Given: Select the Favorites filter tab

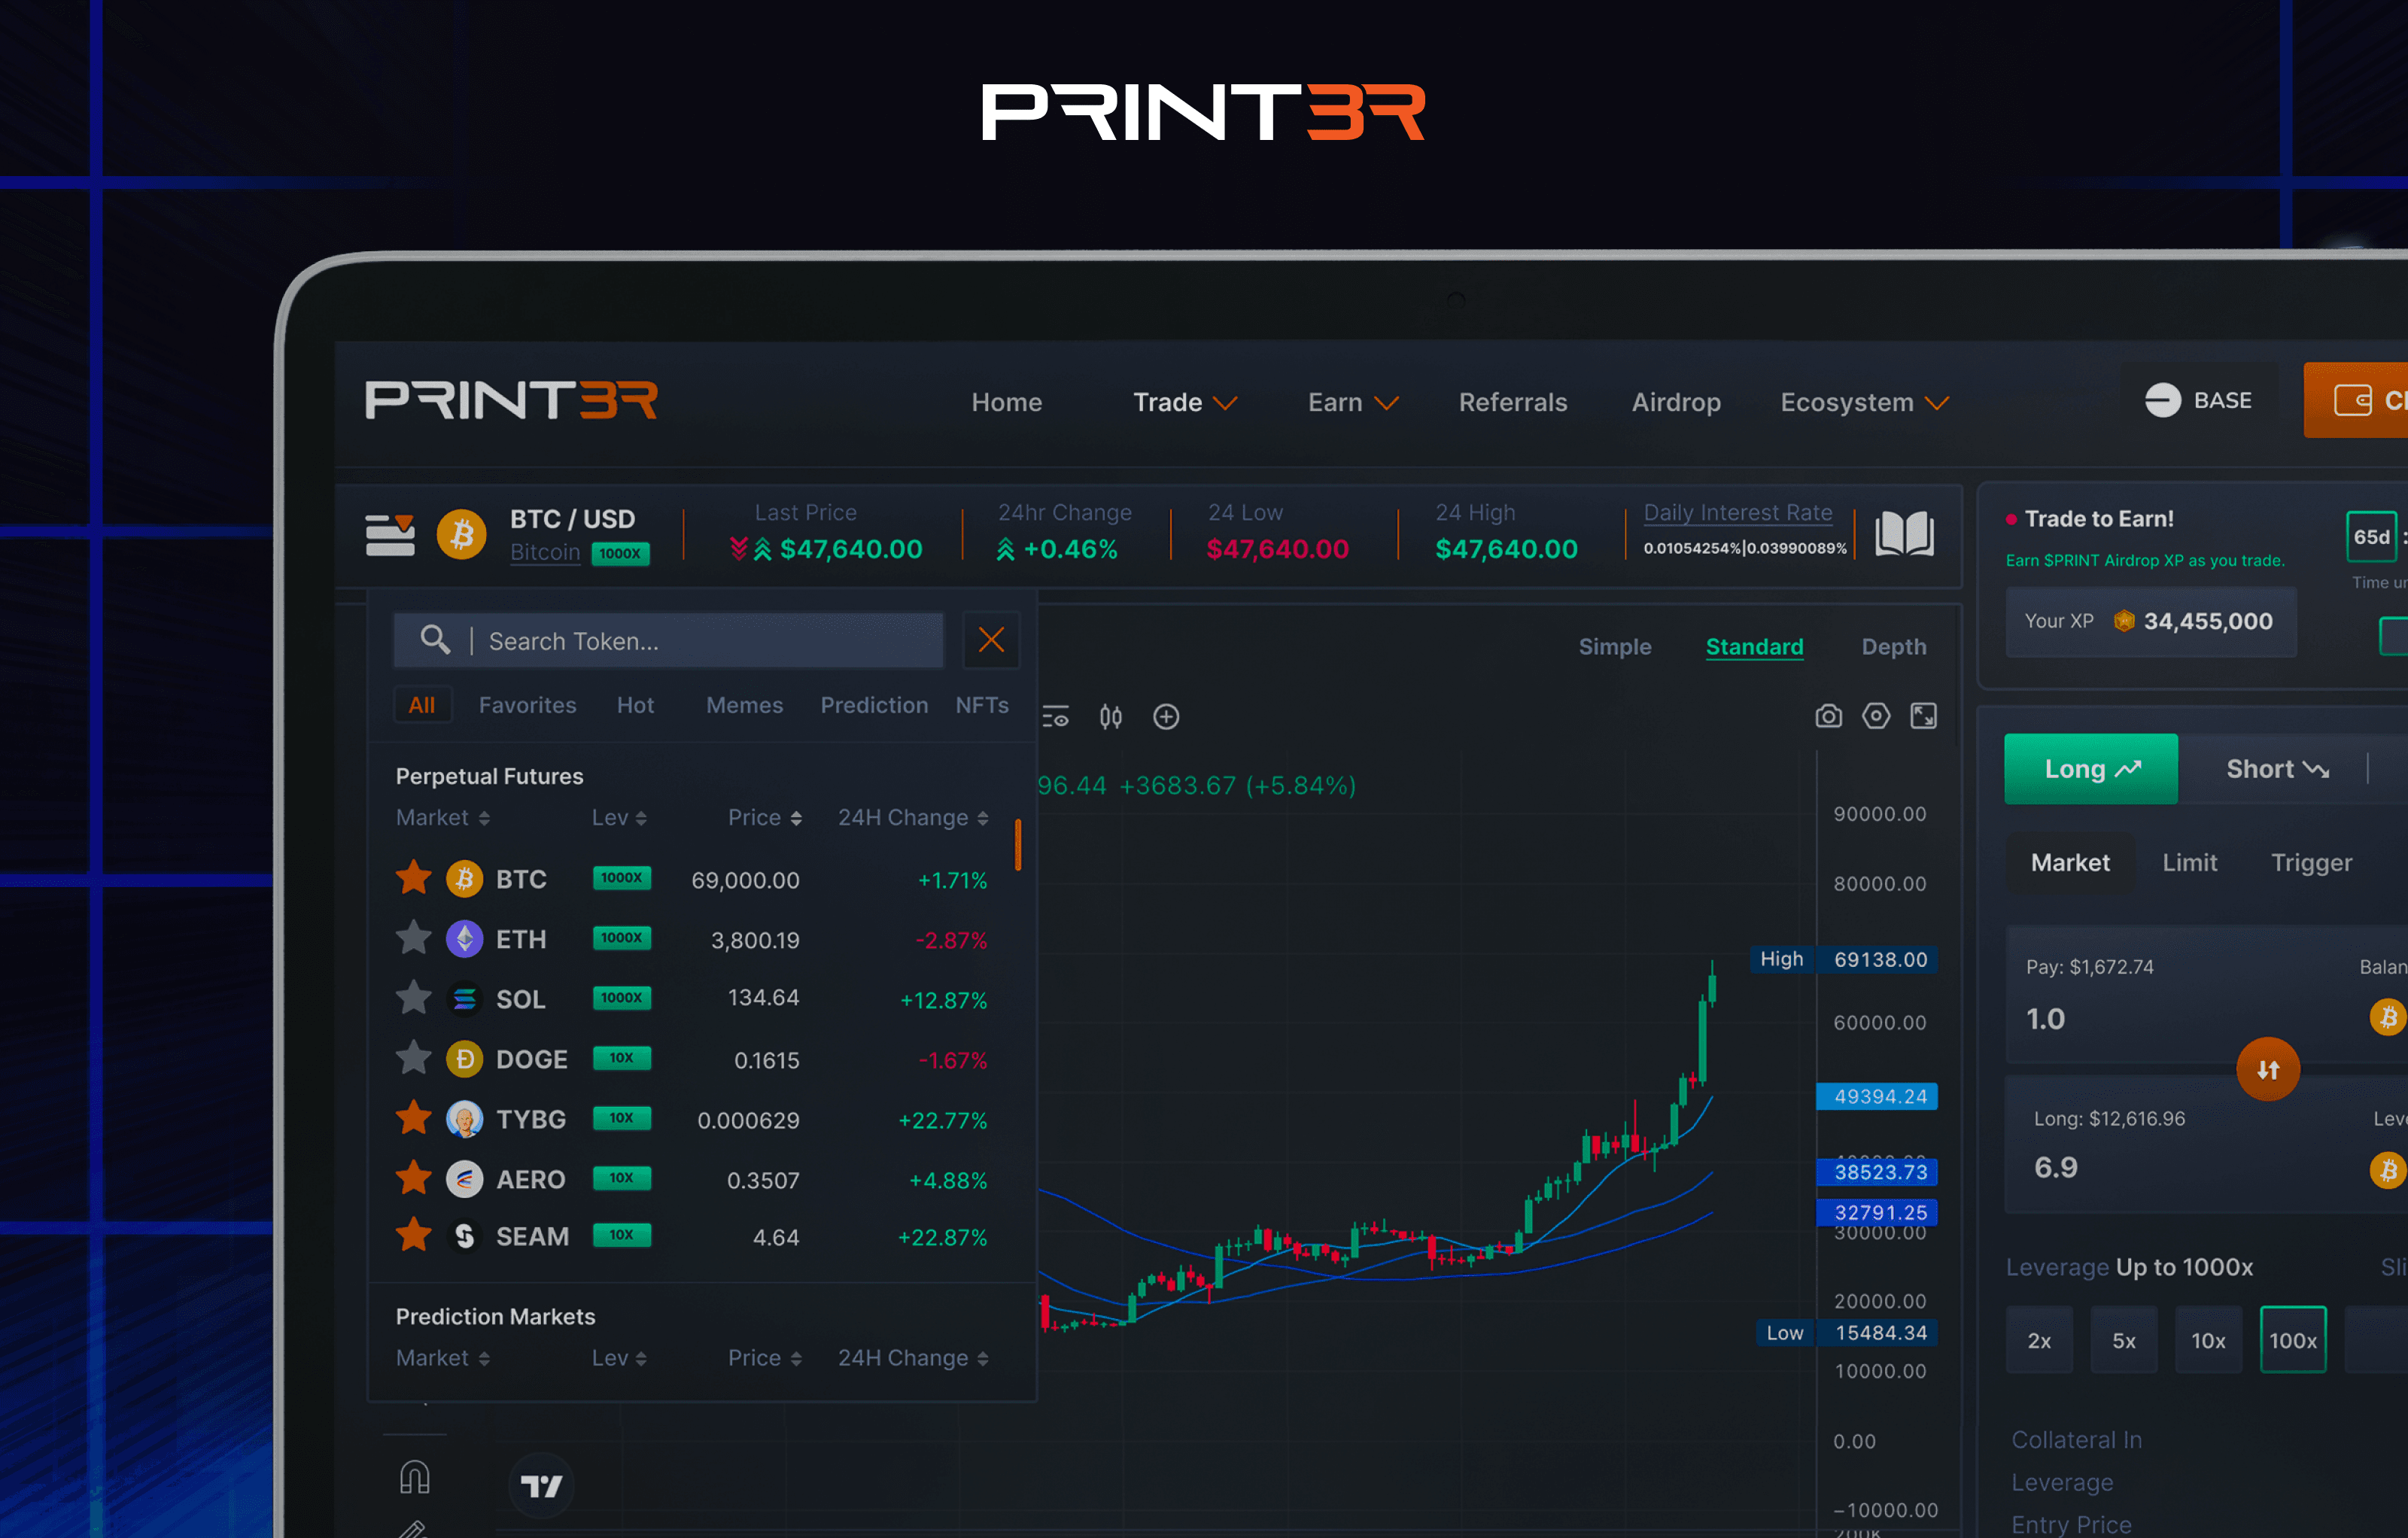Looking at the screenshot, I should pyautogui.click(x=527, y=705).
